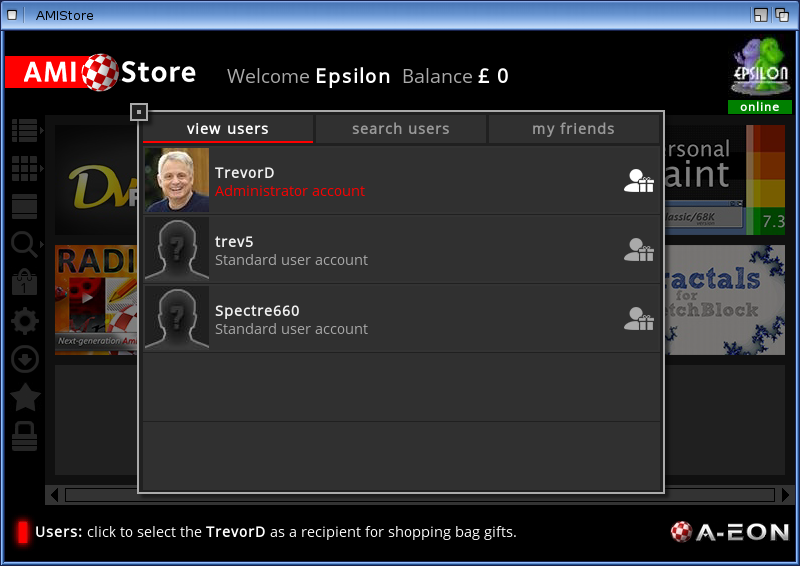Screen dimensions: 800x566
Task: Select the gift icon for TrevorD
Action: pos(638,181)
